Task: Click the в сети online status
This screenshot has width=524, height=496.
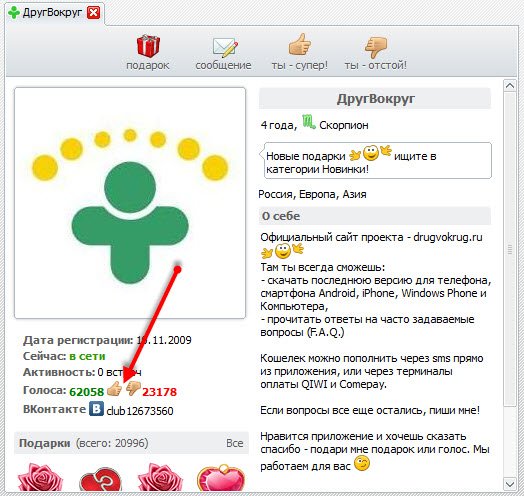Action: click(x=87, y=356)
